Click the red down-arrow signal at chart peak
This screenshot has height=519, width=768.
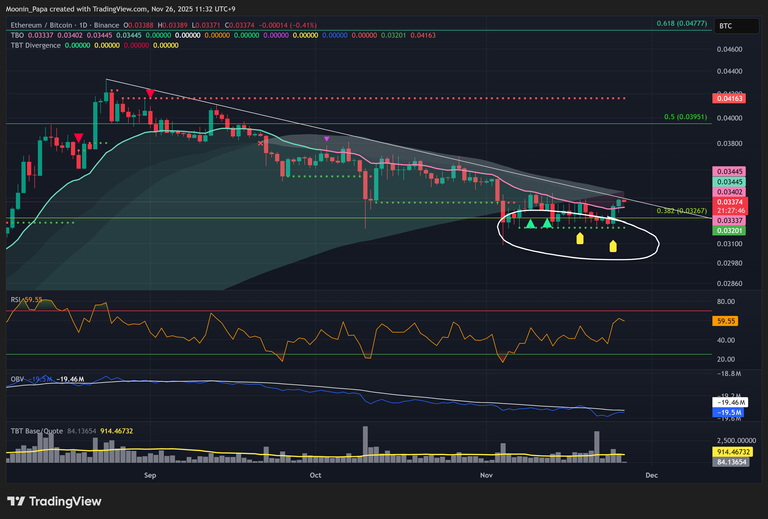click(x=149, y=93)
